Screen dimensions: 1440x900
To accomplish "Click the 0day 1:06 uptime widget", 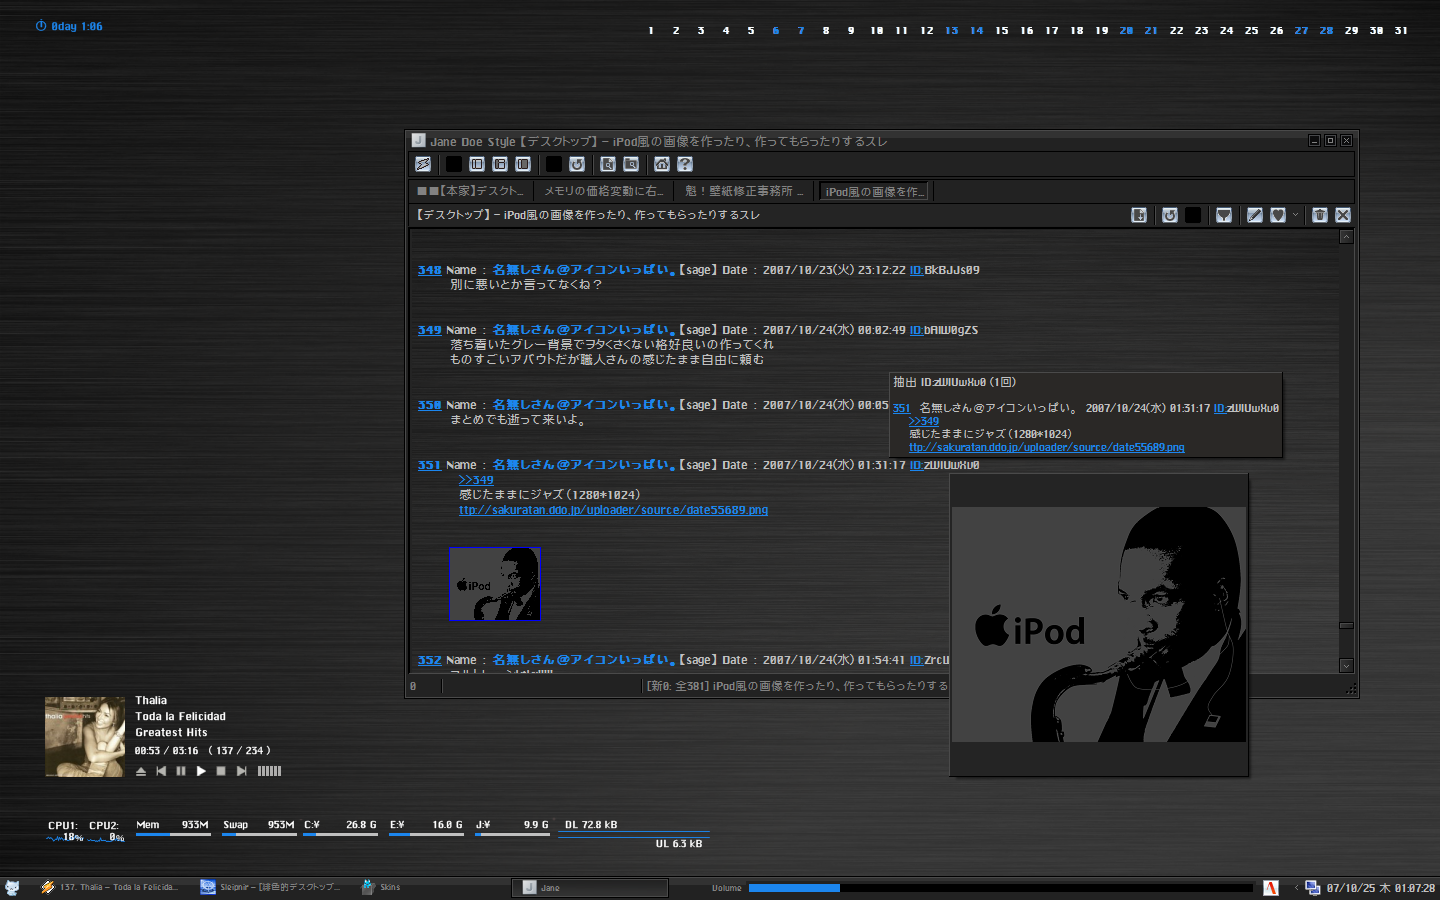I will (69, 26).
